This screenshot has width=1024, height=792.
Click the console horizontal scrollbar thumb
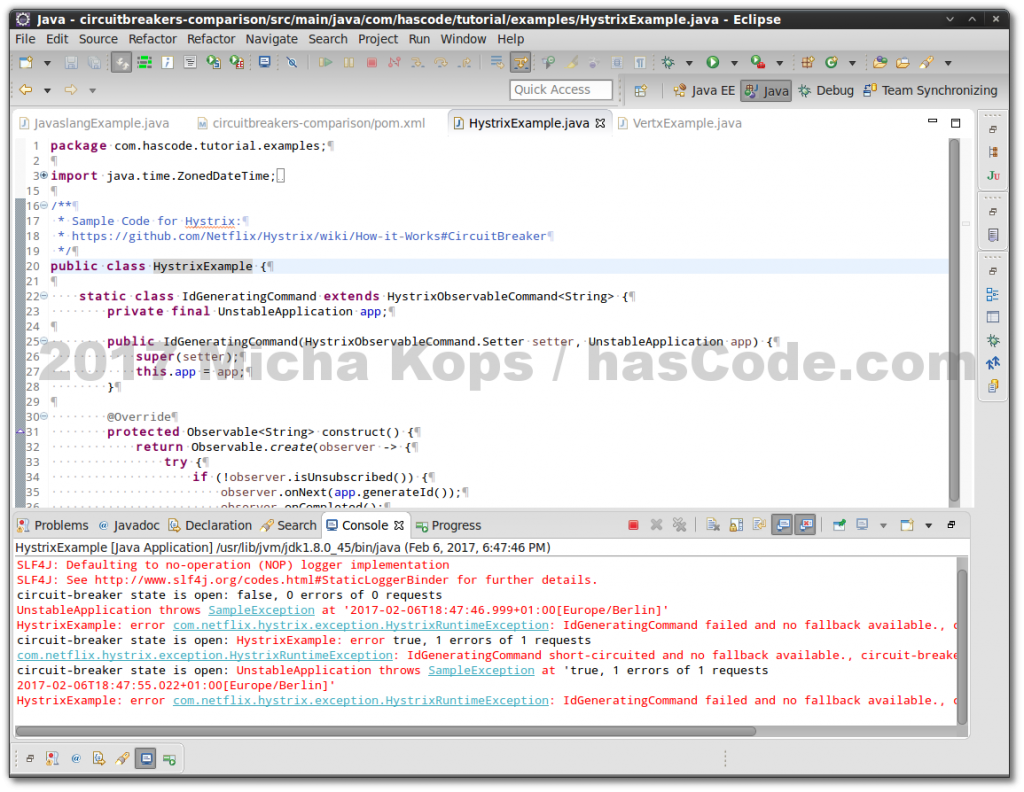click(x=385, y=731)
